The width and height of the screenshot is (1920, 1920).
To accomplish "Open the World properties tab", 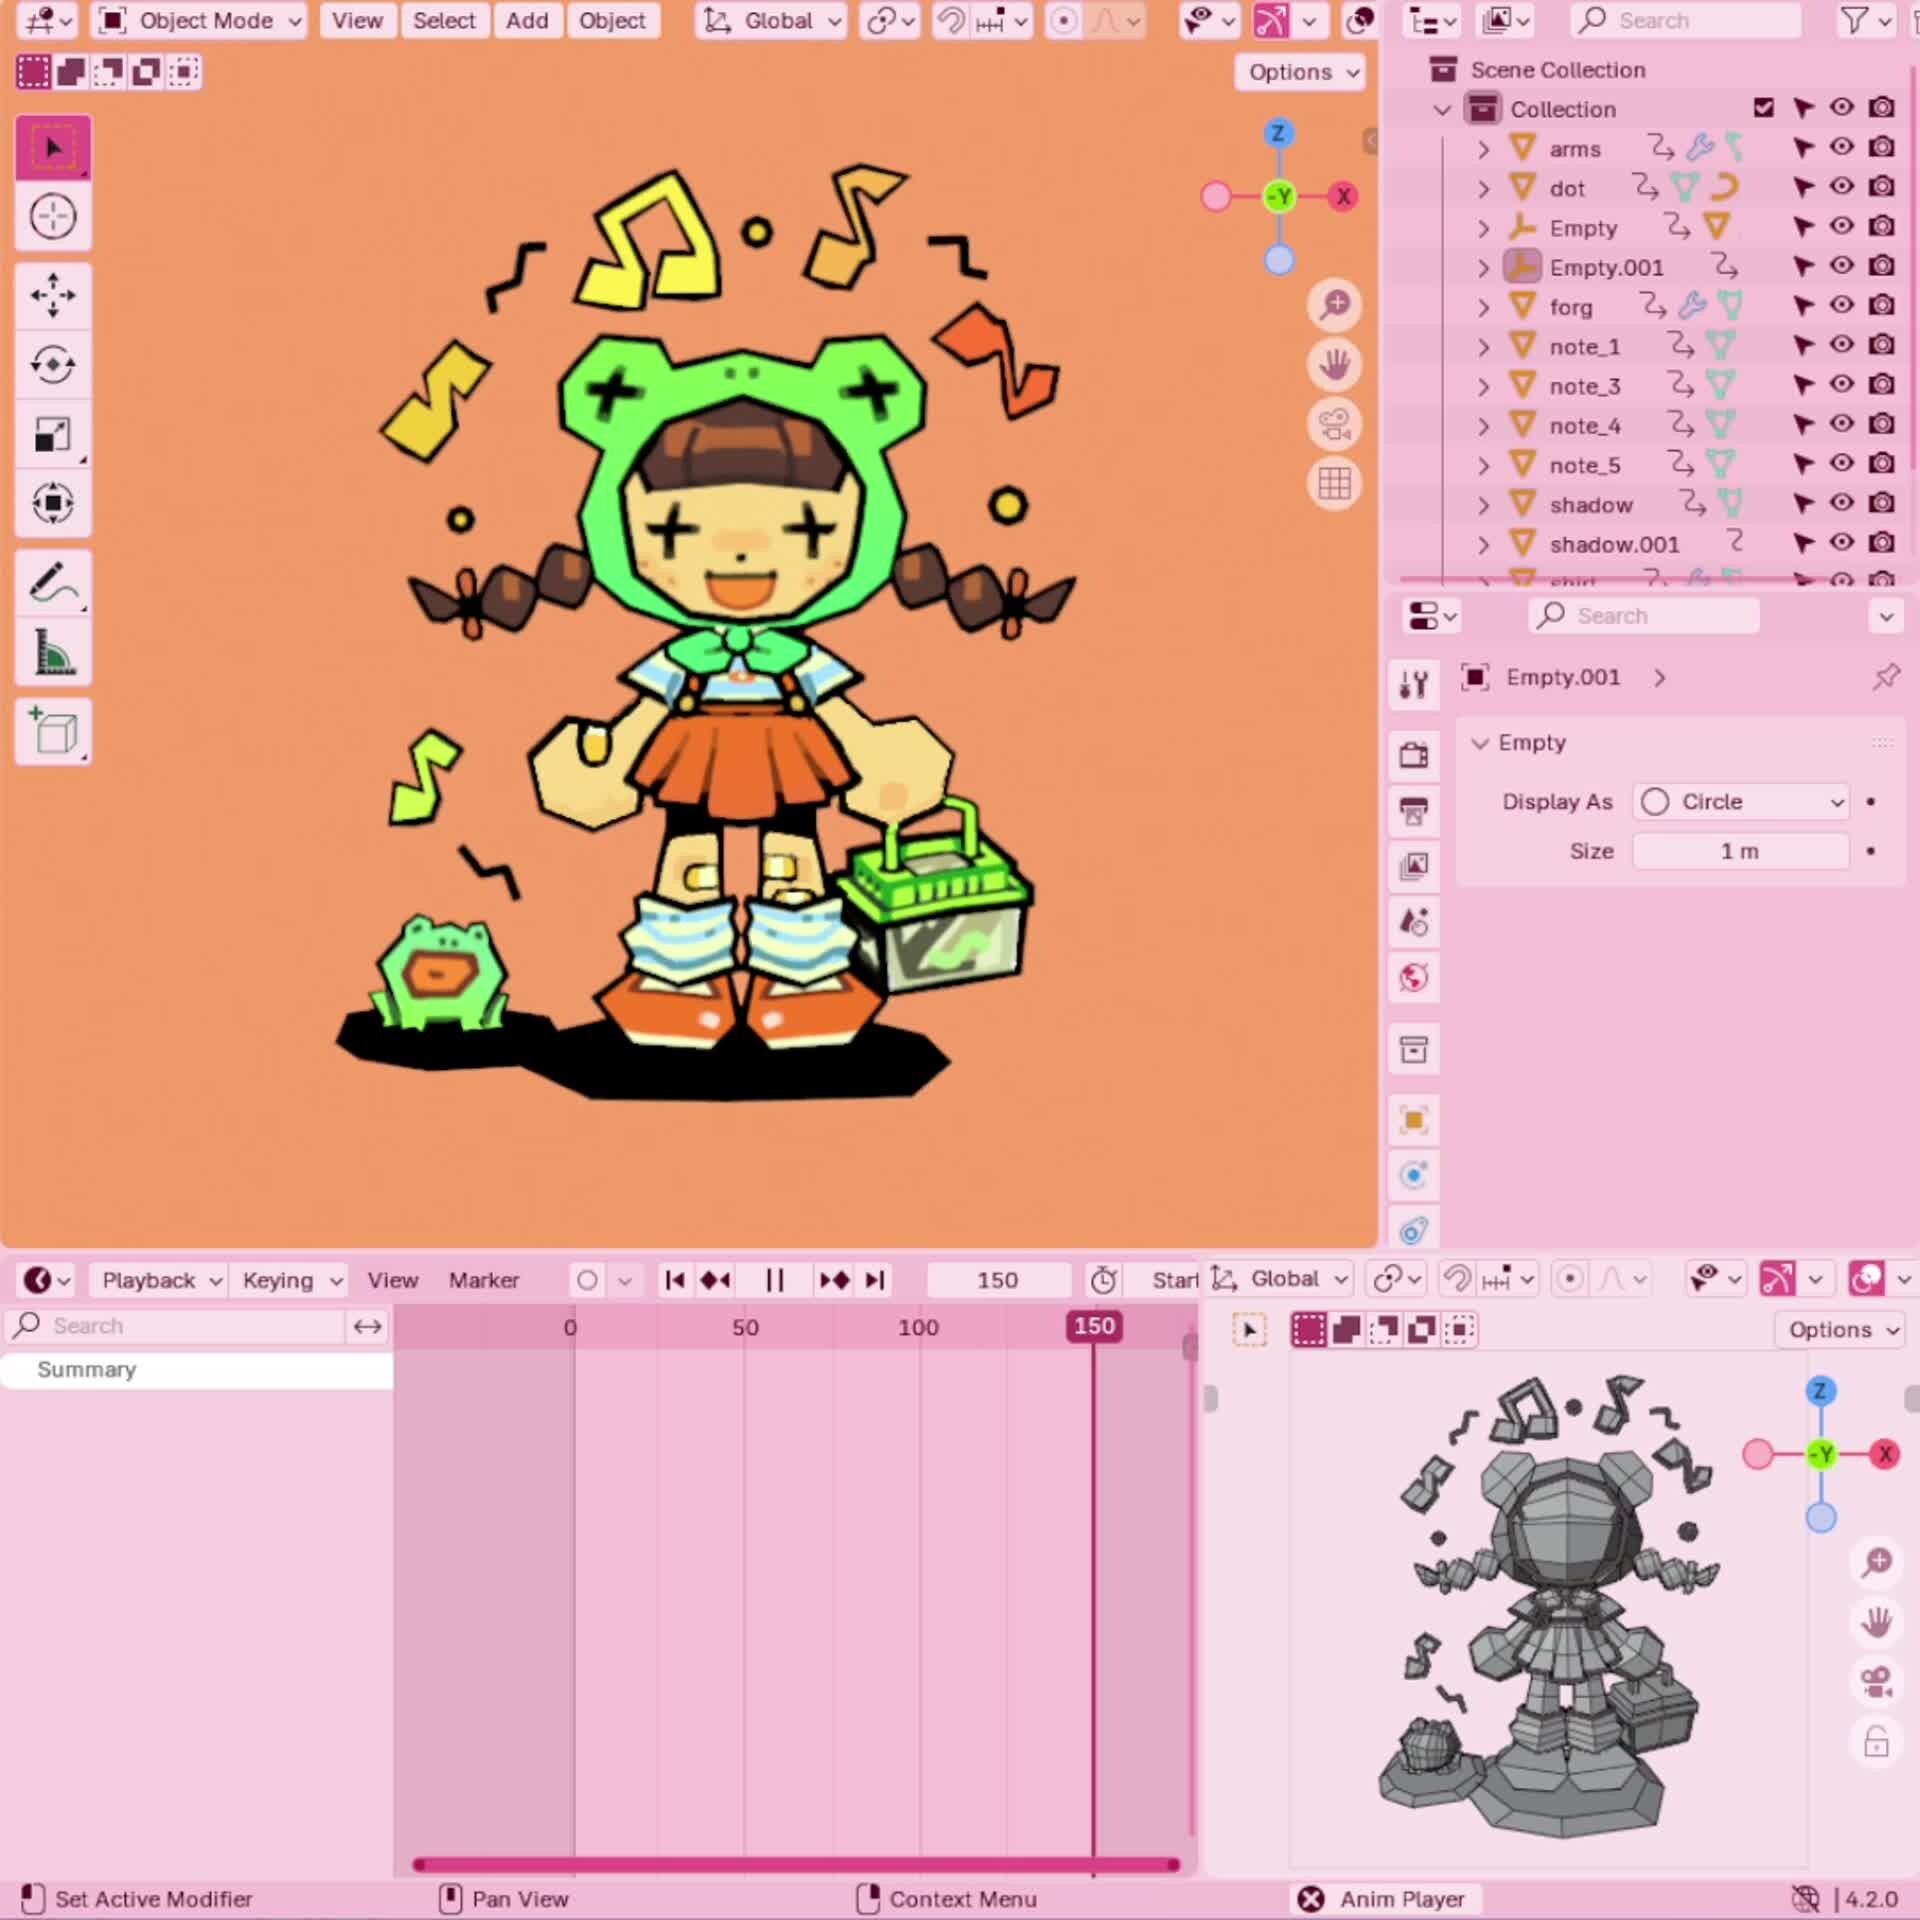I will (x=1413, y=977).
